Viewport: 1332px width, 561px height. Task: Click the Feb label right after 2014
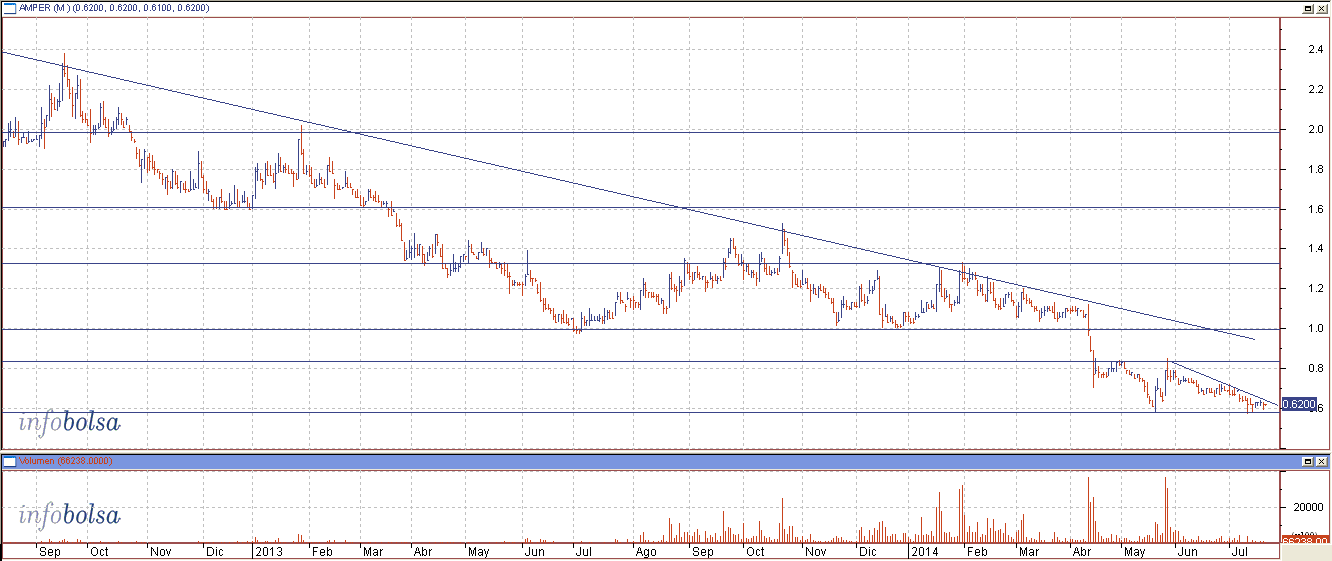(x=977, y=551)
